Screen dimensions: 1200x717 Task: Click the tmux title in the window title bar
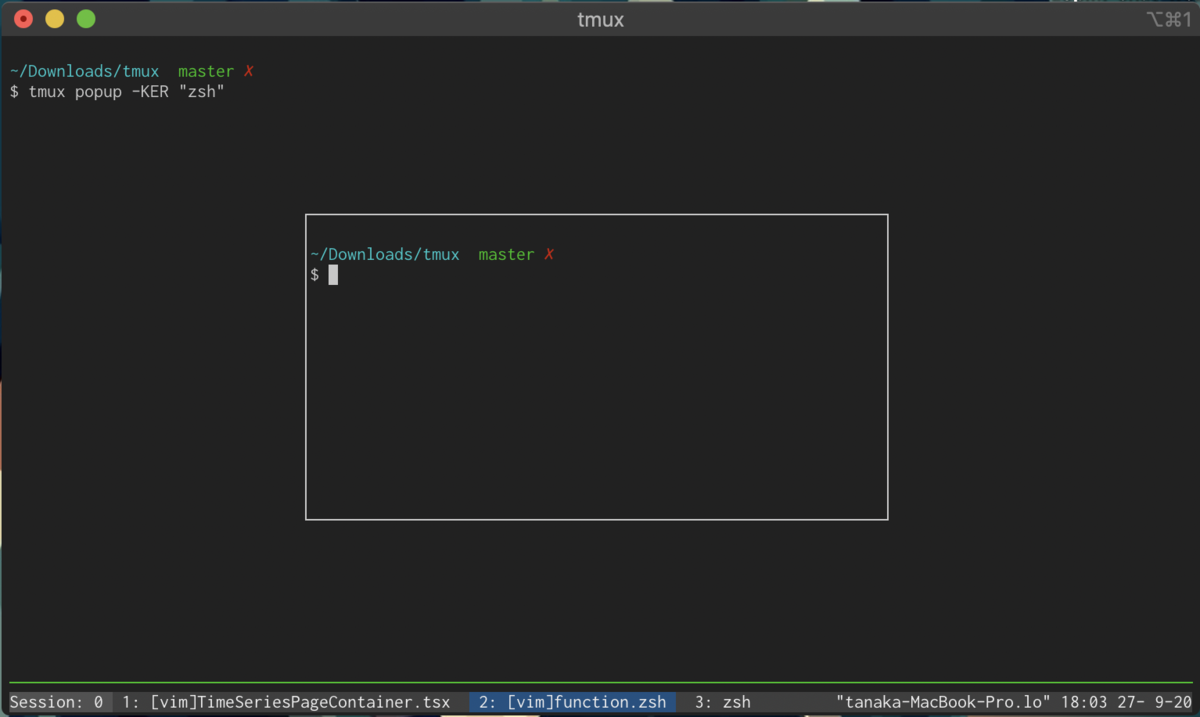tap(600, 18)
